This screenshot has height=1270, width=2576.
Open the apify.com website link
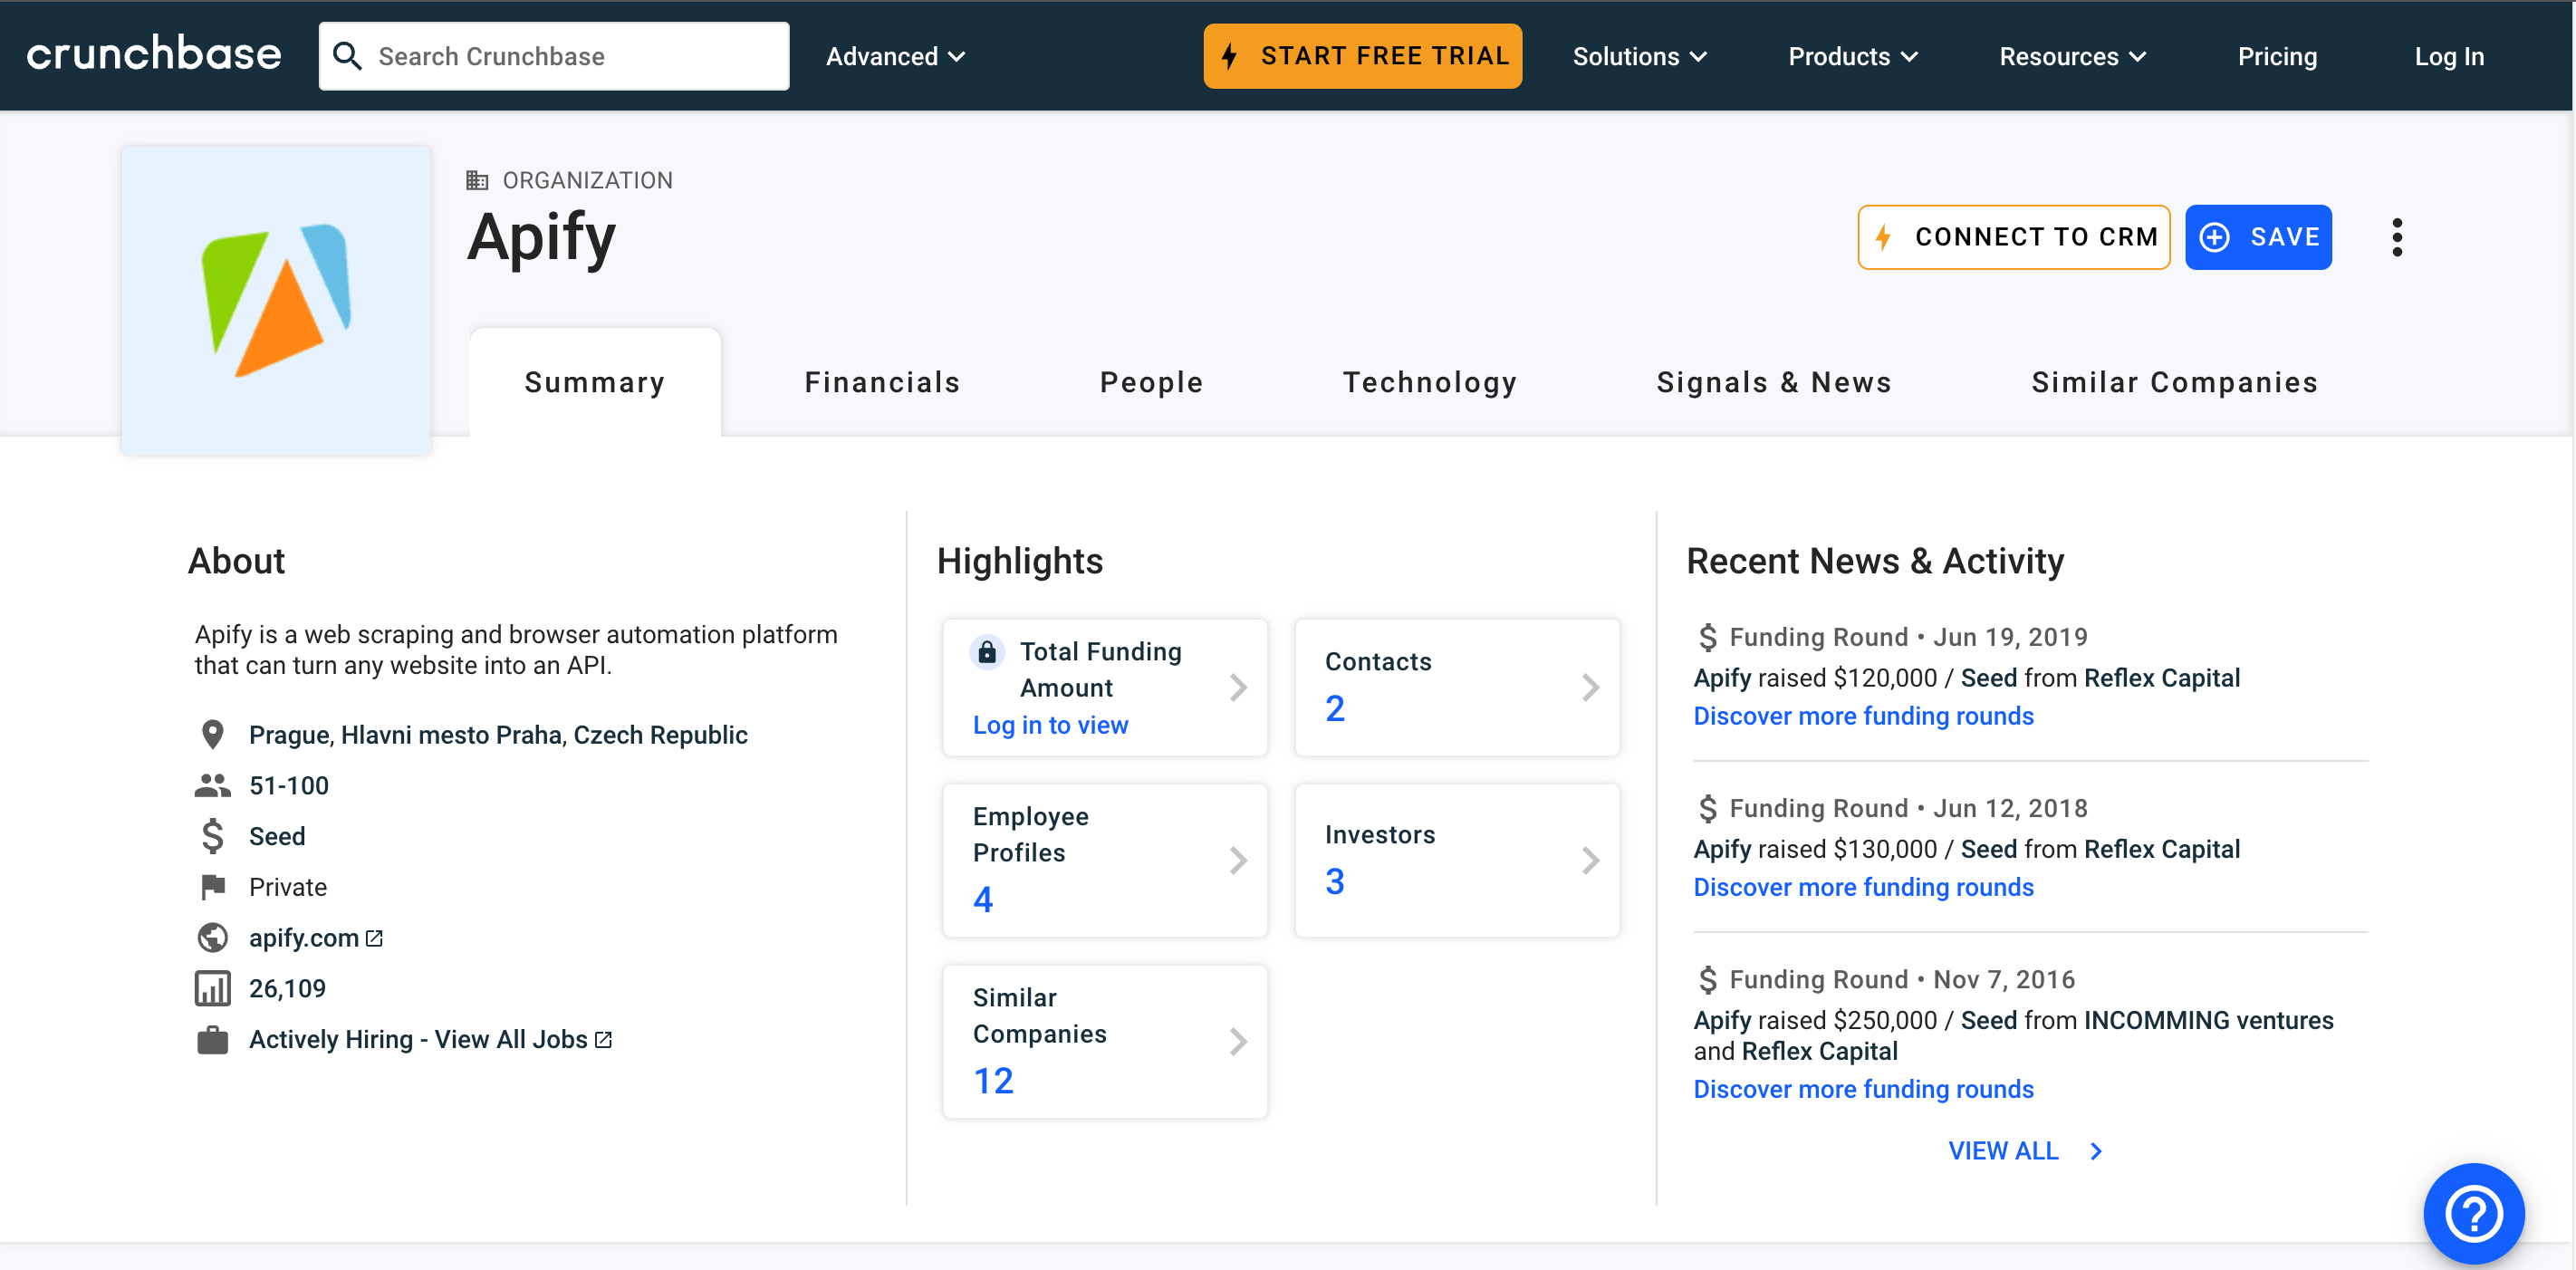pos(303,937)
